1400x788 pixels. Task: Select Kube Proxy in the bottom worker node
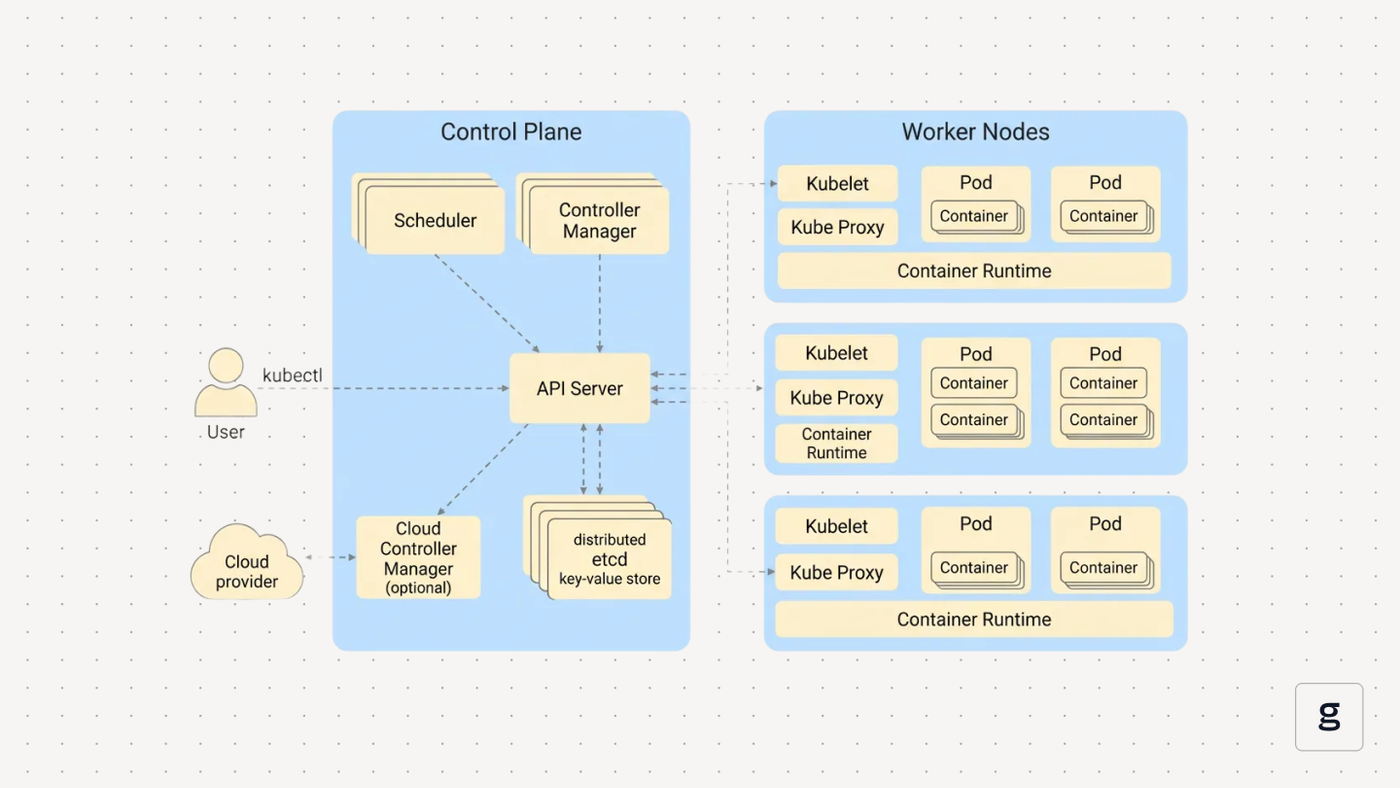(837, 572)
